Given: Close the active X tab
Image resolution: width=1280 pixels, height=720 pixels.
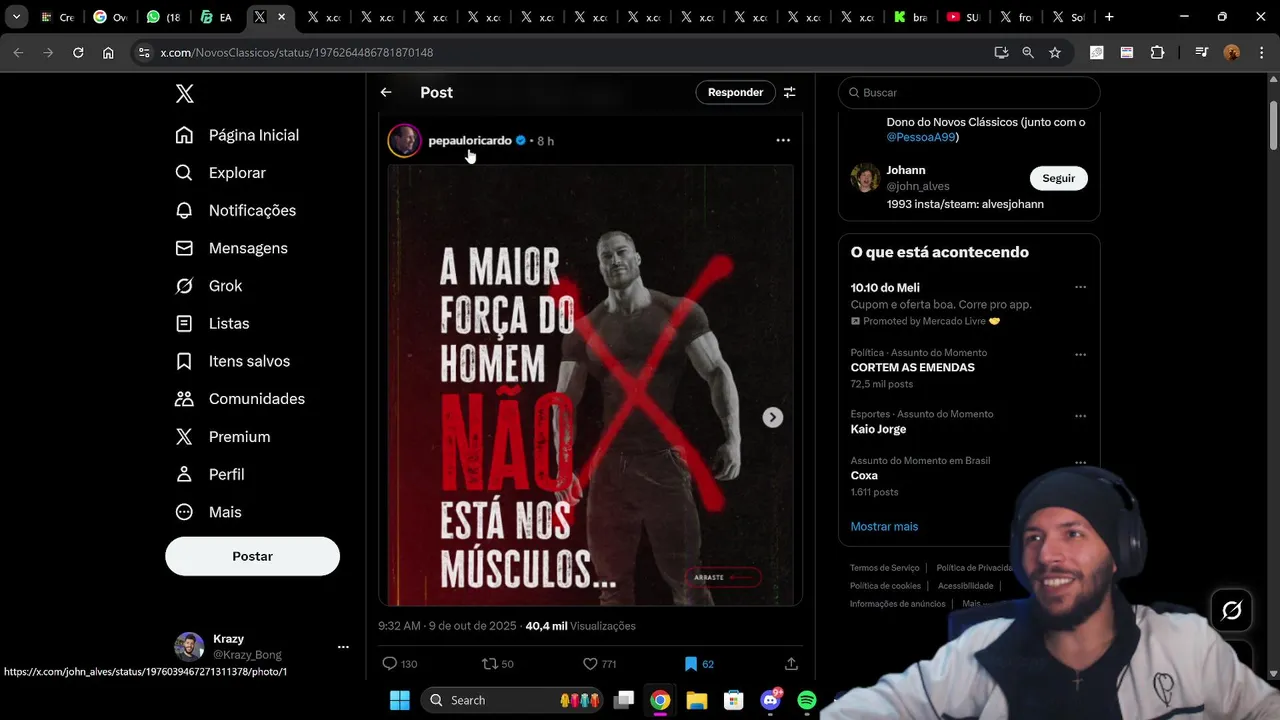Looking at the screenshot, I should 281,17.
